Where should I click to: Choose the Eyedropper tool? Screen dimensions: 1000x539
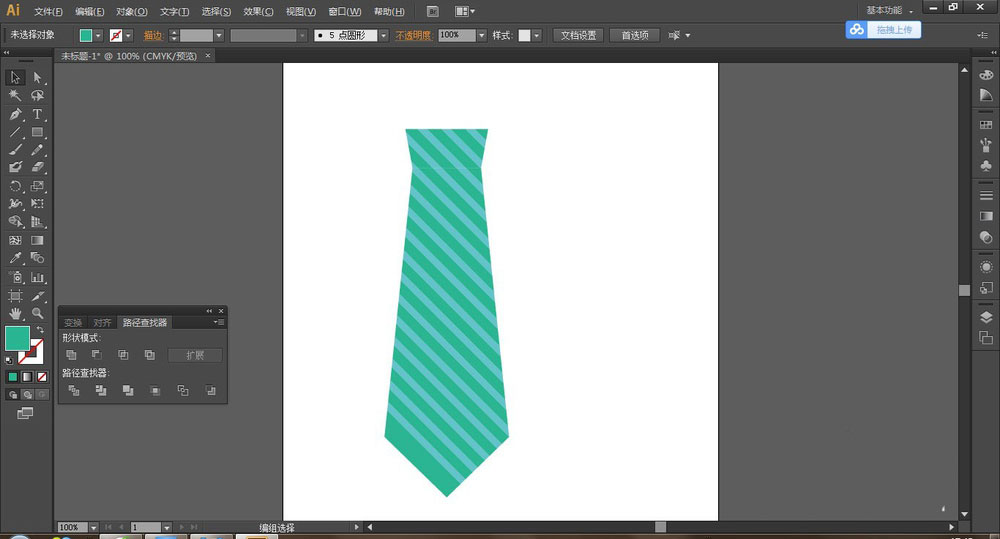click(15, 258)
